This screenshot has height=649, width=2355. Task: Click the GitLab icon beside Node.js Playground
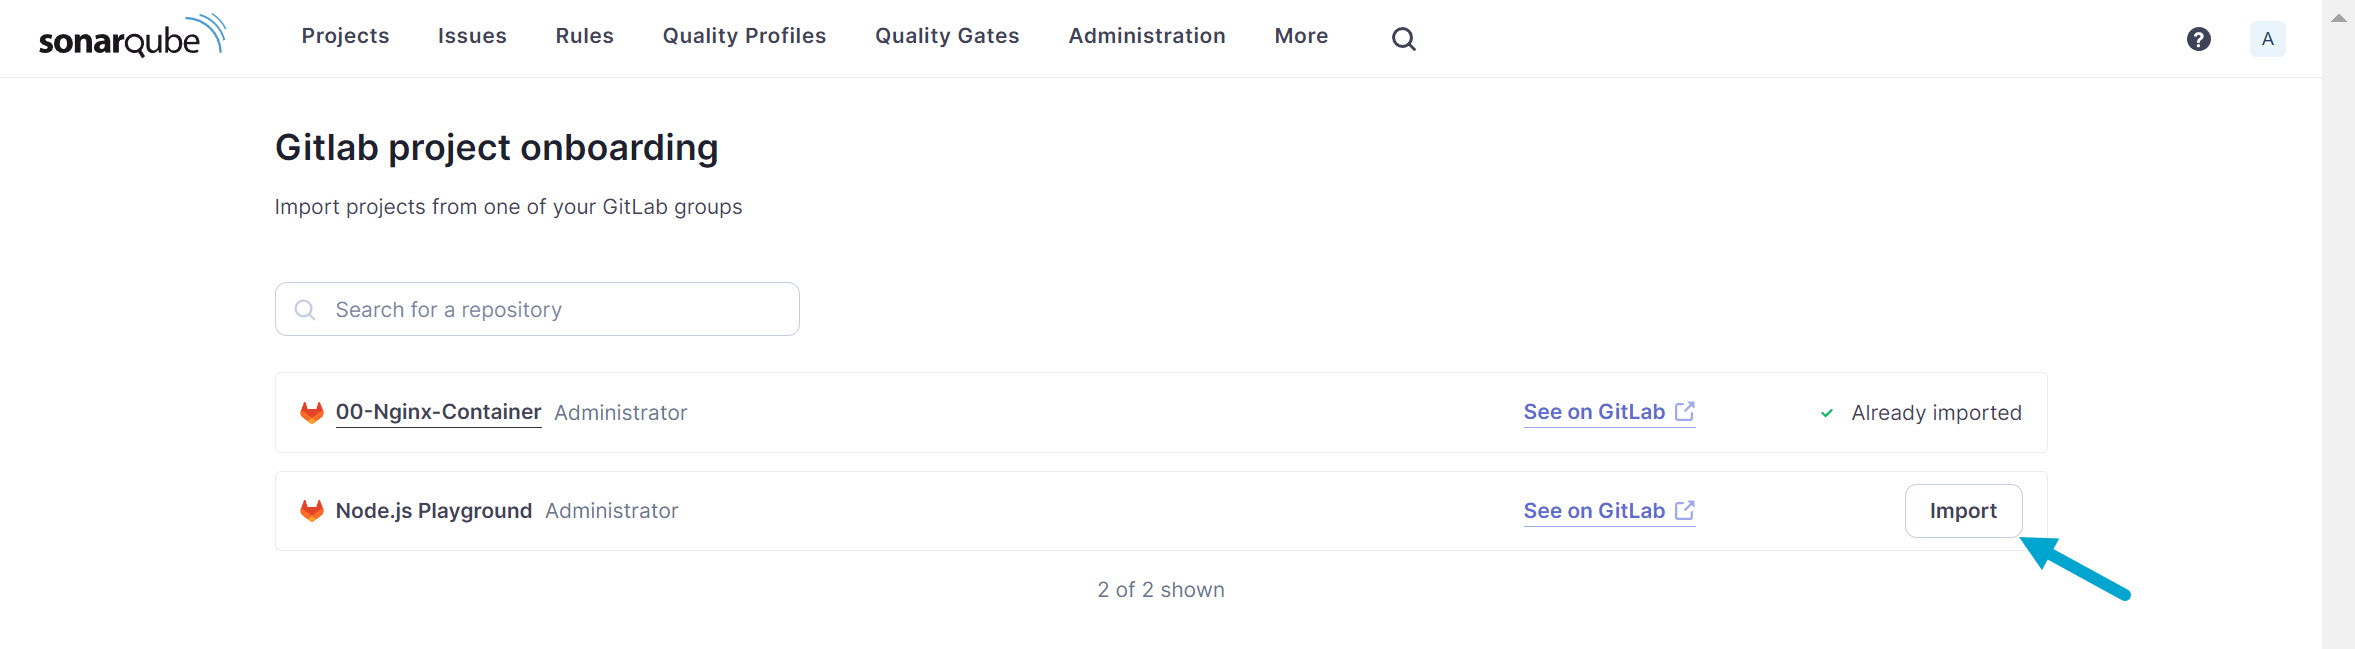click(311, 510)
